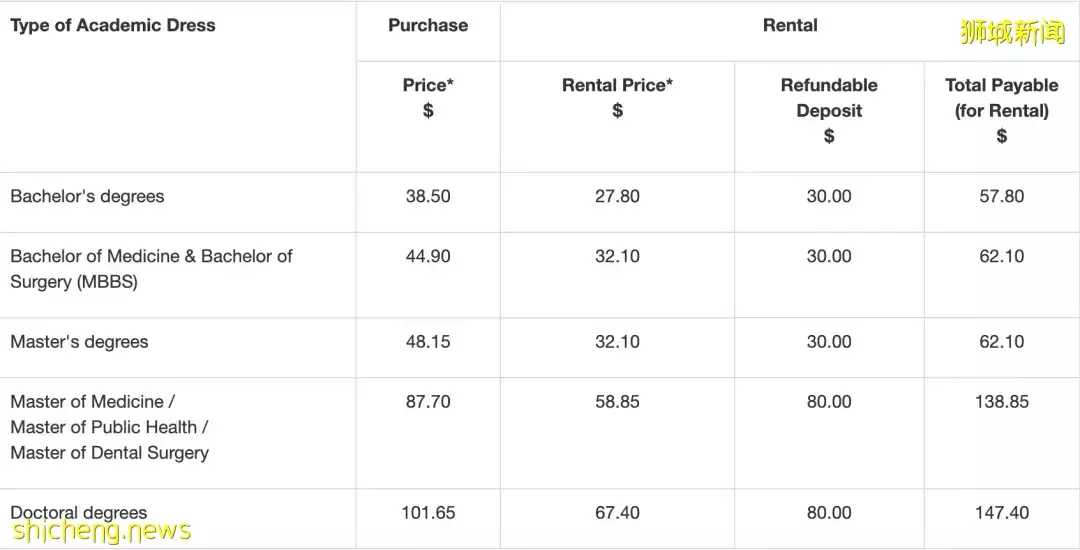The height and width of the screenshot is (550, 1080).
Task: Select the 44.90 MBBS purchase price
Action: tap(428, 257)
